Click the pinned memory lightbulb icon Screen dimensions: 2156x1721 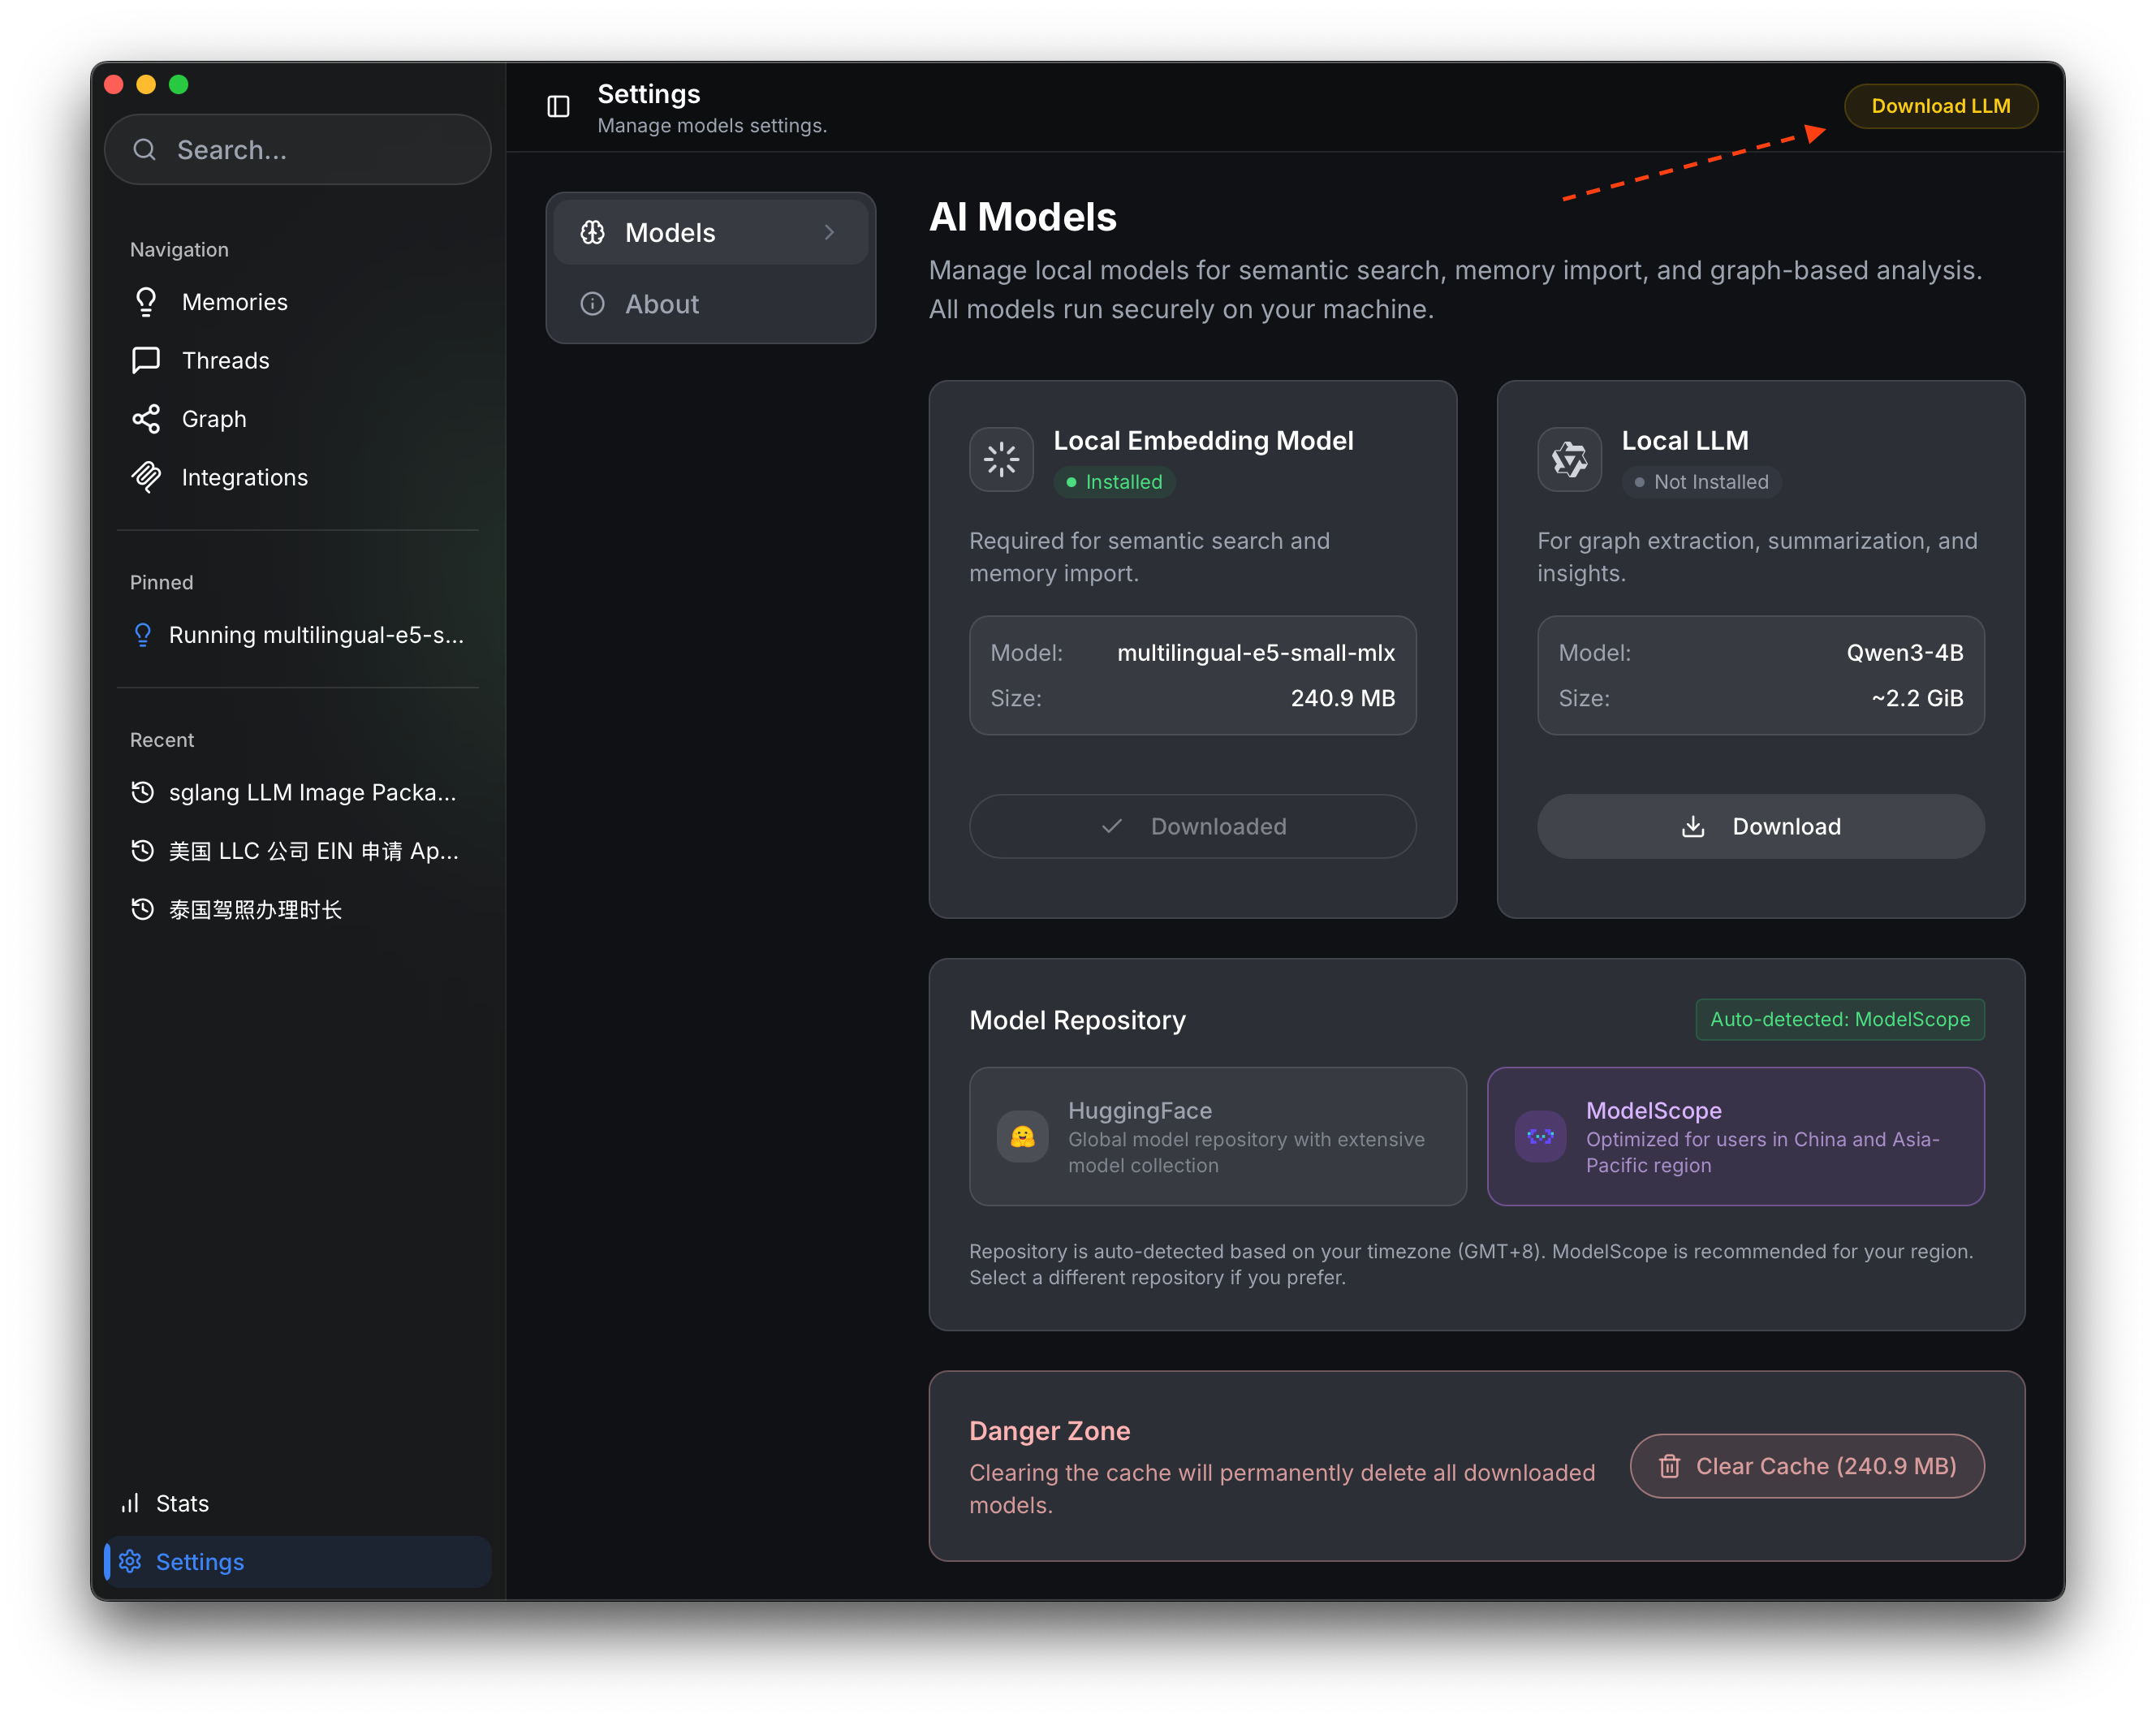pyautogui.click(x=143, y=635)
